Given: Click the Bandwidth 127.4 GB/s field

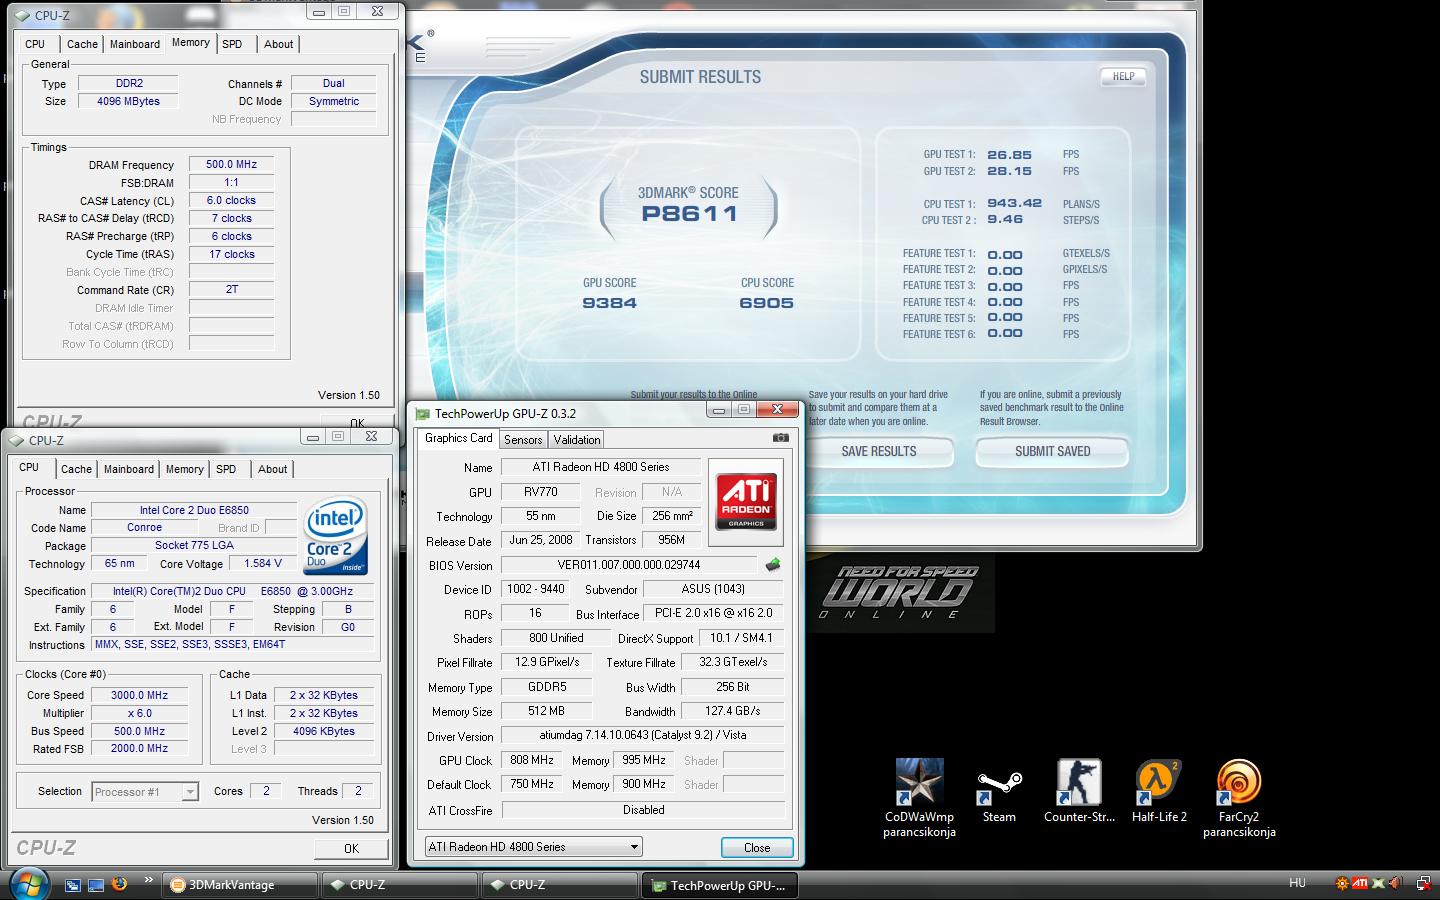Looking at the screenshot, I should click(x=732, y=711).
